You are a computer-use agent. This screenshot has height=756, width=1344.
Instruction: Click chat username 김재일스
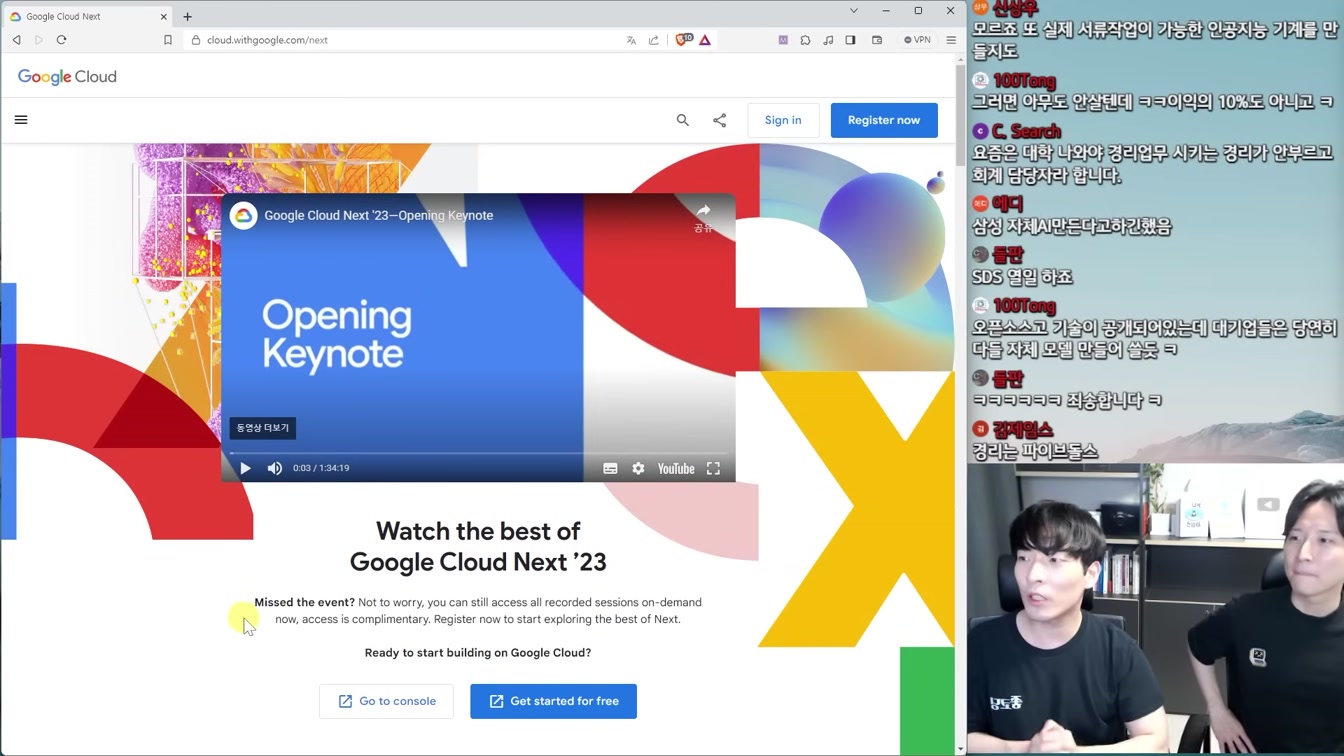[1023, 429]
